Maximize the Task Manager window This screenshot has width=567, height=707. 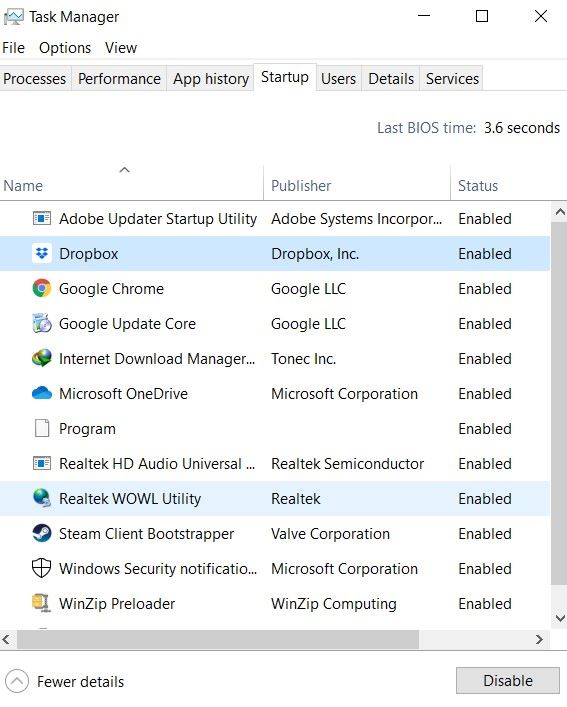point(482,16)
